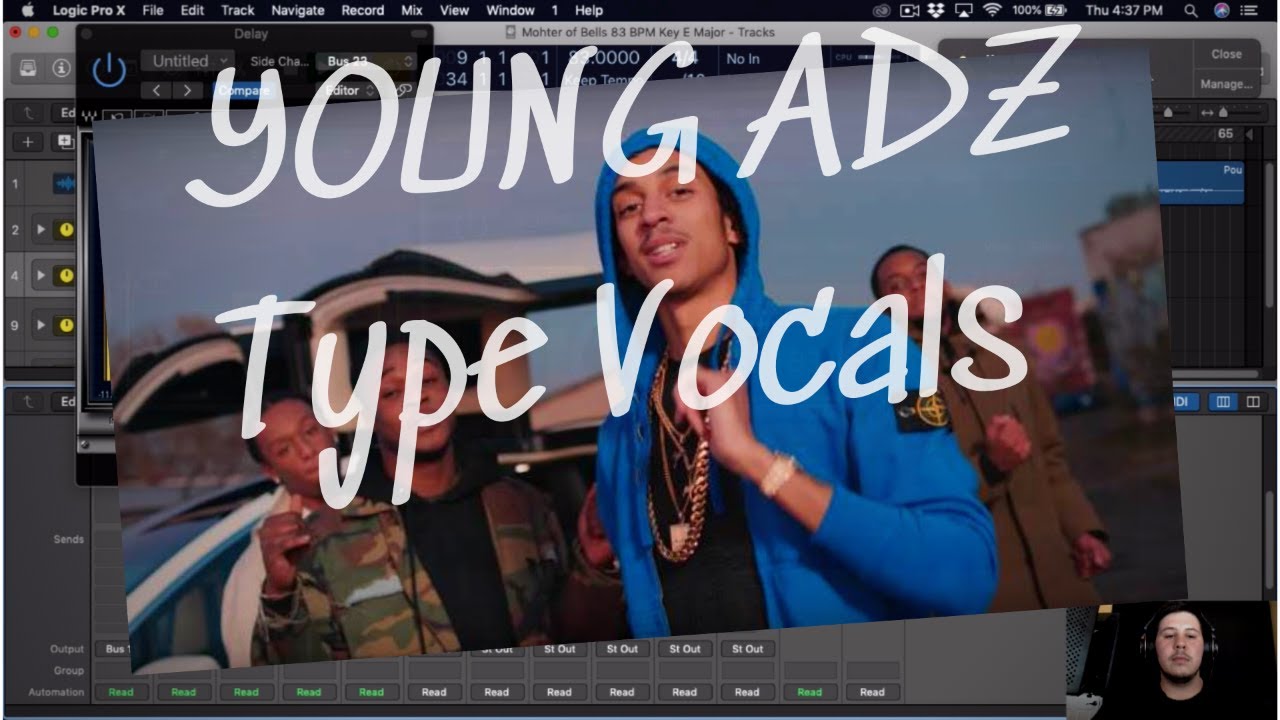
Task: Expand track 4 disclosure triangle
Action: tap(41, 275)
